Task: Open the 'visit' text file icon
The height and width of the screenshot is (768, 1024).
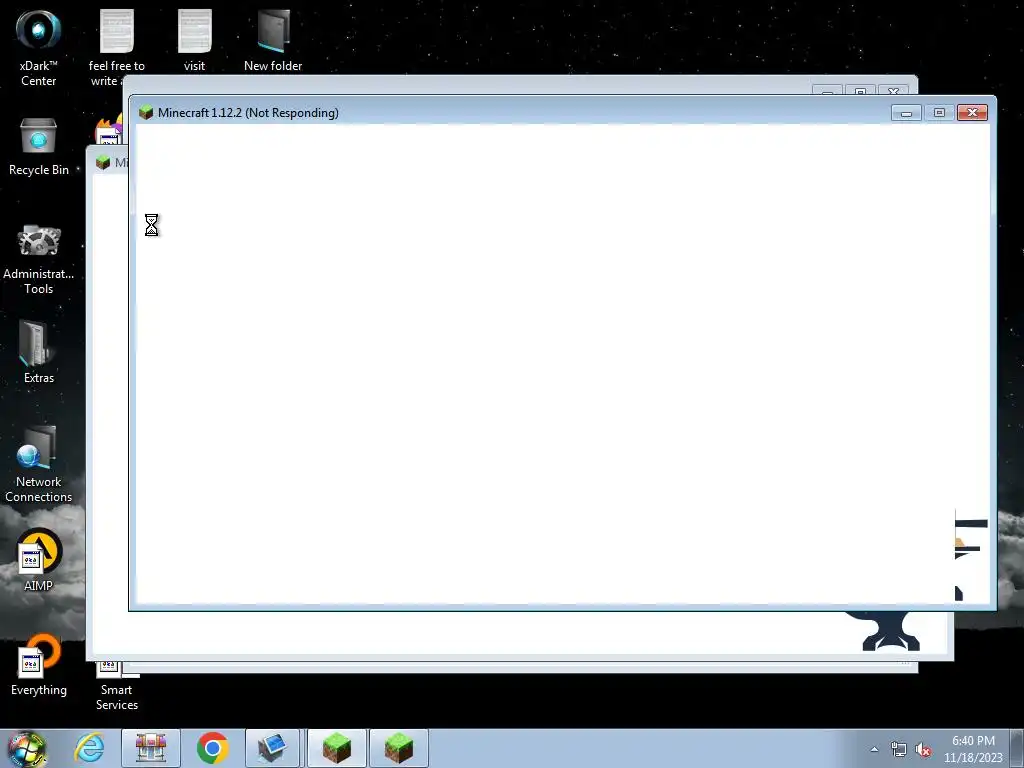Action: (194, 40)
